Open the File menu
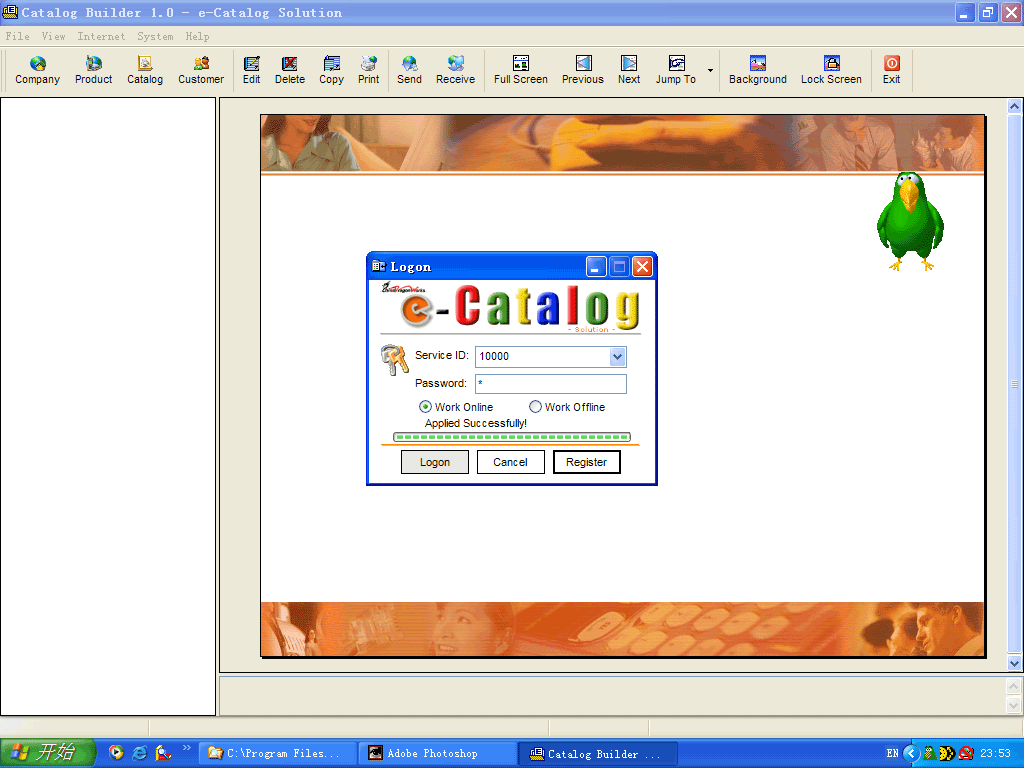1024x768 pixels. tap(18, 37)
